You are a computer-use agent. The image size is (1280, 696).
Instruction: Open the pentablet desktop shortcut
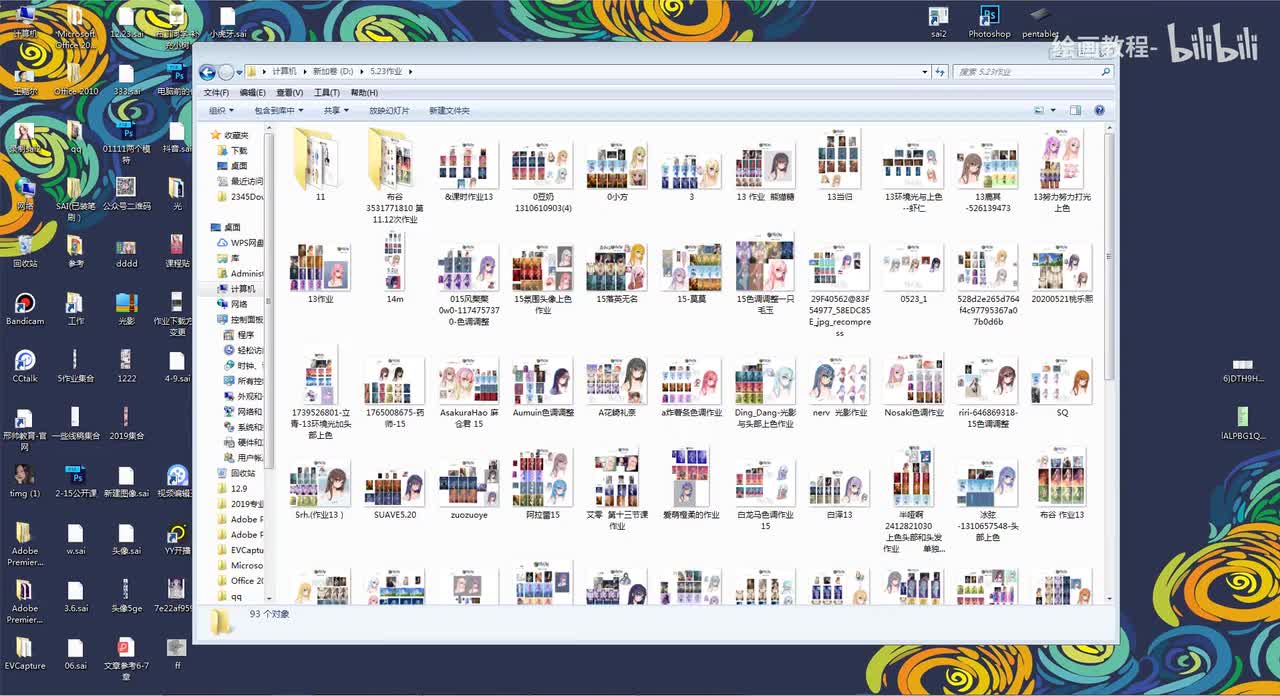(x=1040, y=23)
